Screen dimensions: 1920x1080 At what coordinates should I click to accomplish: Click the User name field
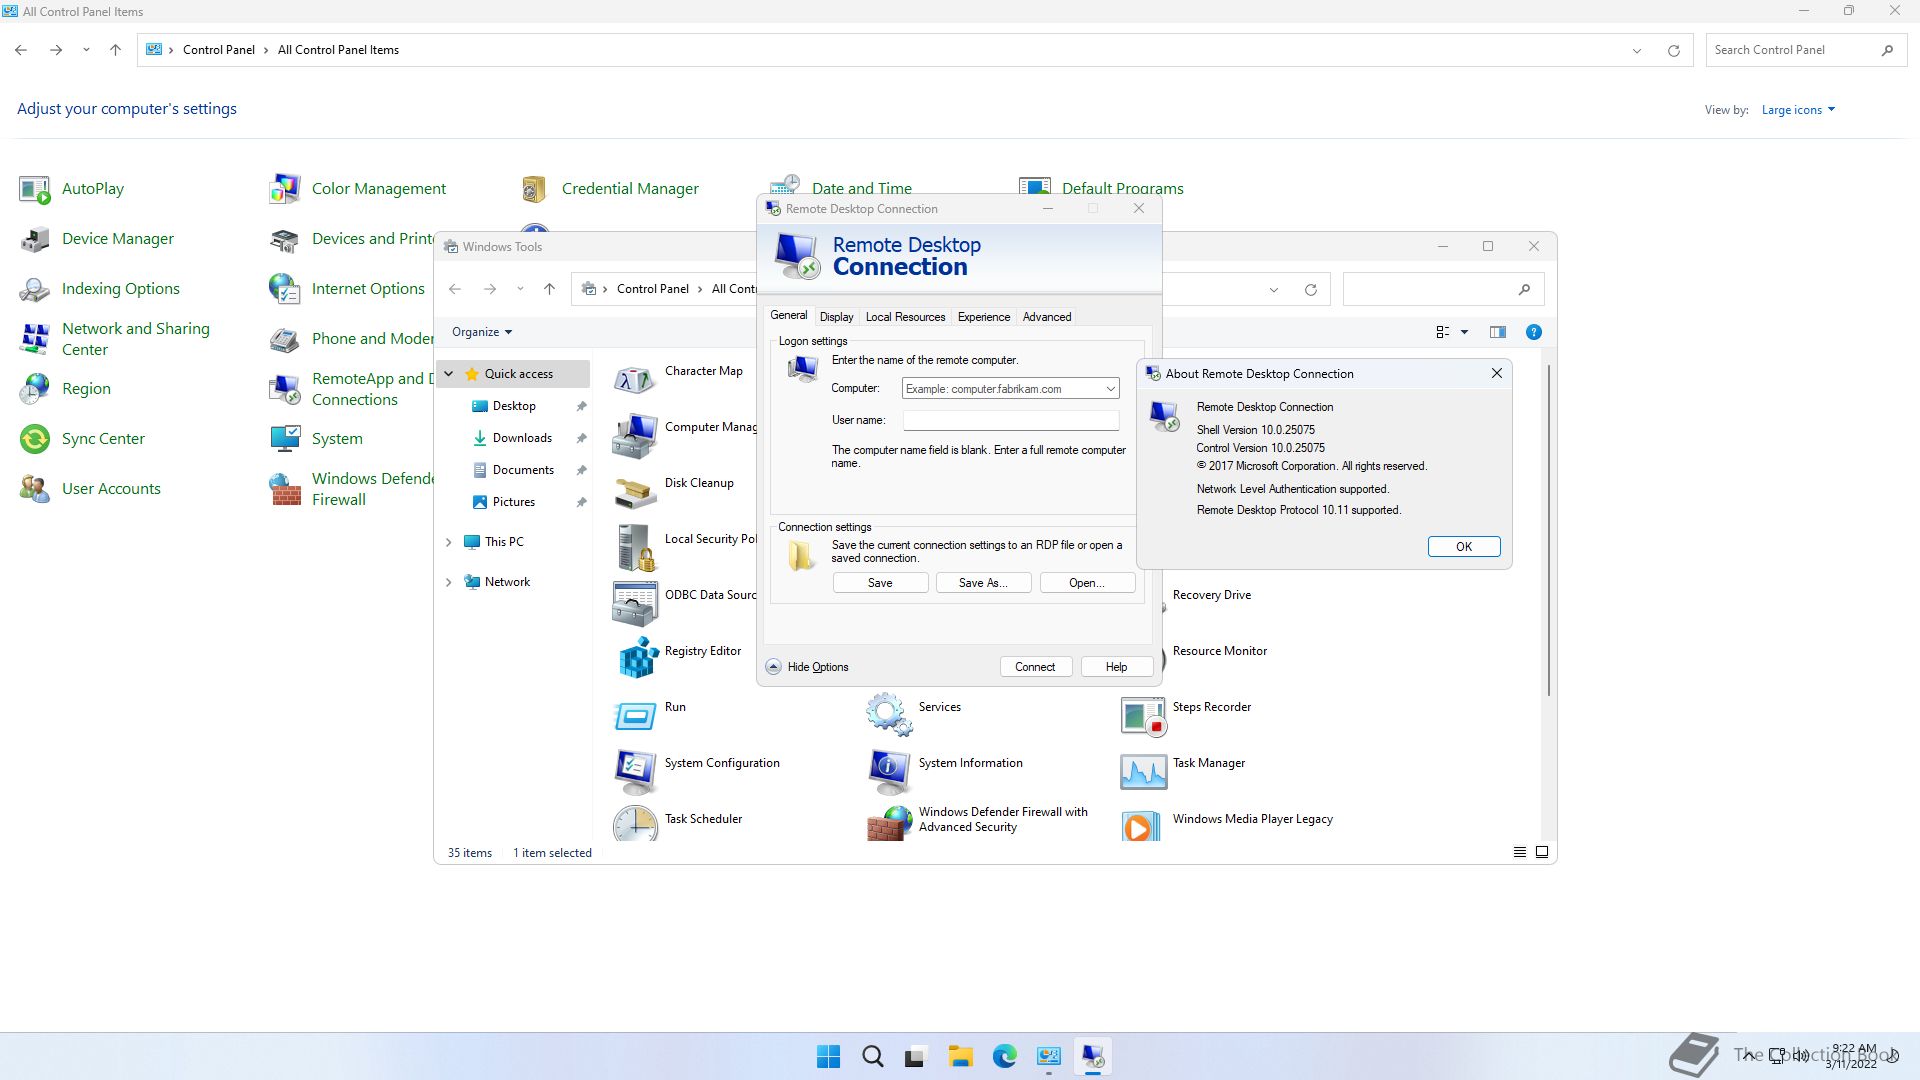[x=1010, y=421]
